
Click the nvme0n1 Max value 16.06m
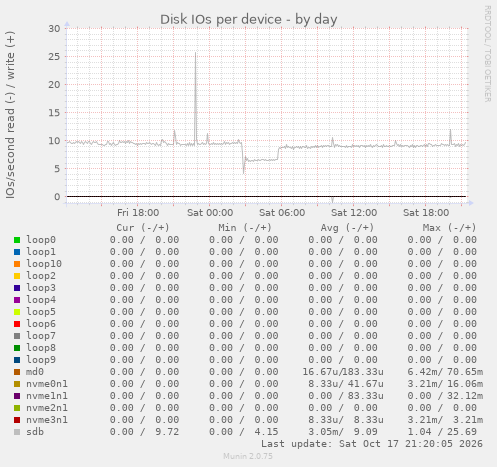click(465, 384)
